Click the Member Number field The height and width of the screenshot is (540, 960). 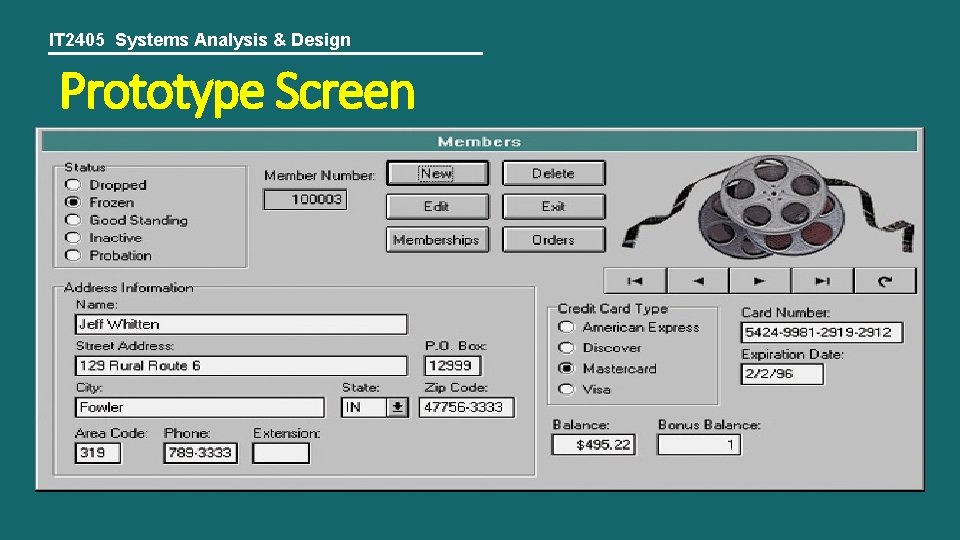[x=306, y=200]
